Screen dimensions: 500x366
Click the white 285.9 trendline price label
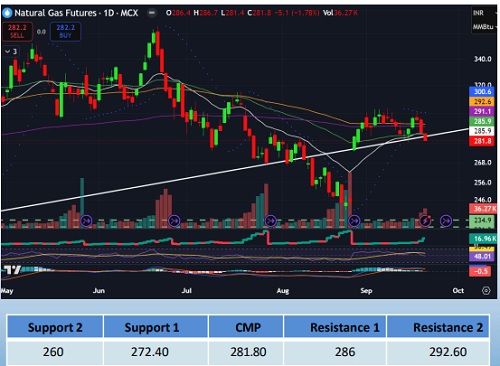coord(482,131)
